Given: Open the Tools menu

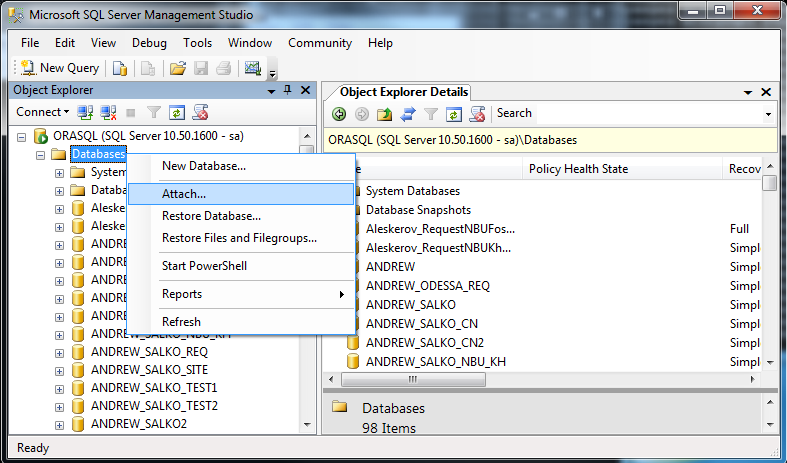Looking at the screenshot, I should [197, 43].
